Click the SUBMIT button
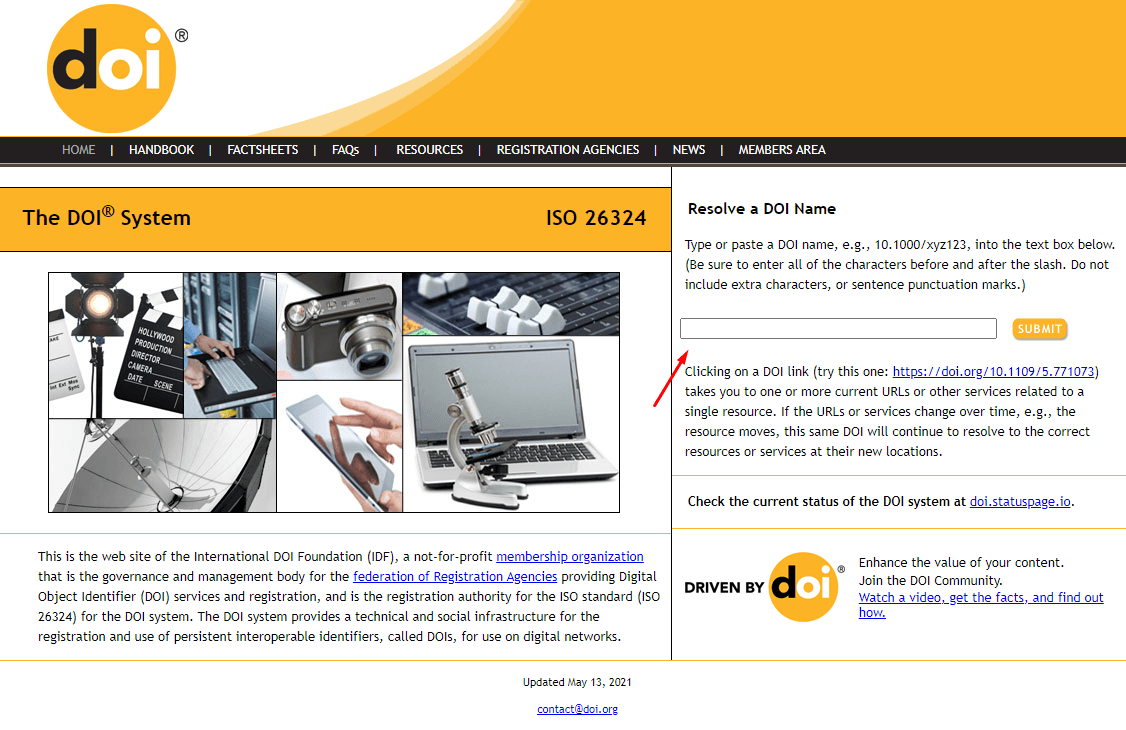The height and width of the screenshot is (730, 1126). coord(1039,329)
